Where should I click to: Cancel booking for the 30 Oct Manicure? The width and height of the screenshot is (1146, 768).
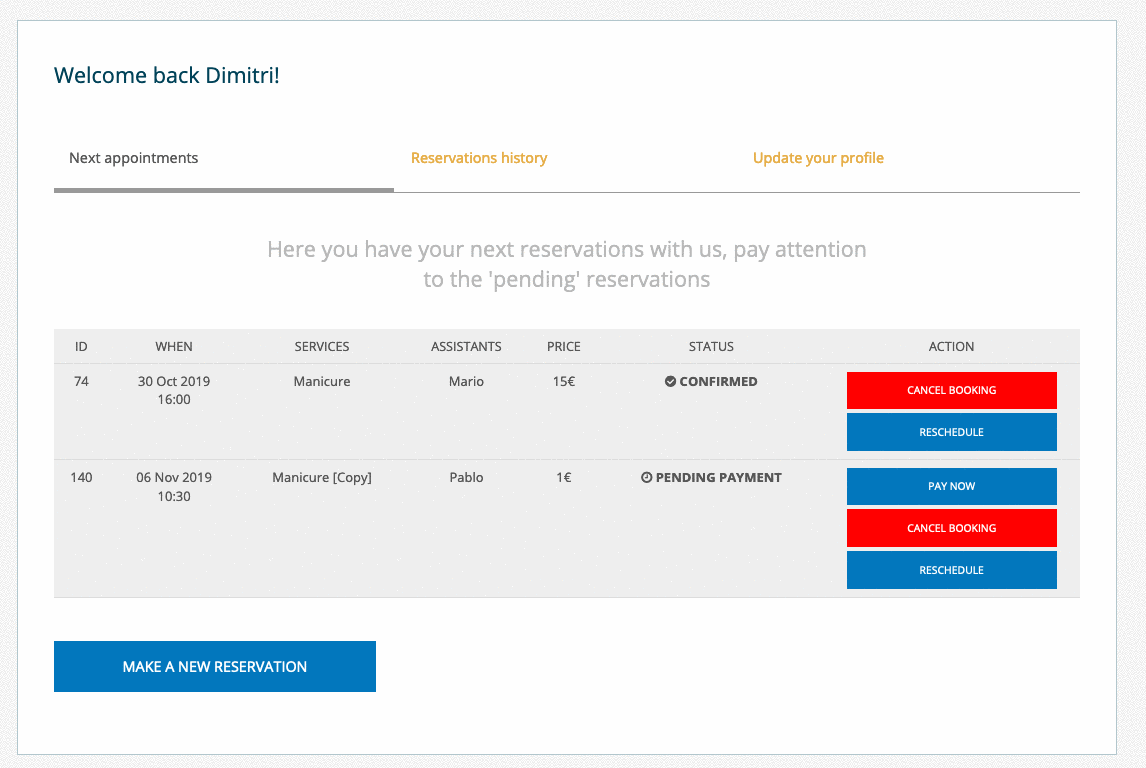tap(951, 390)
